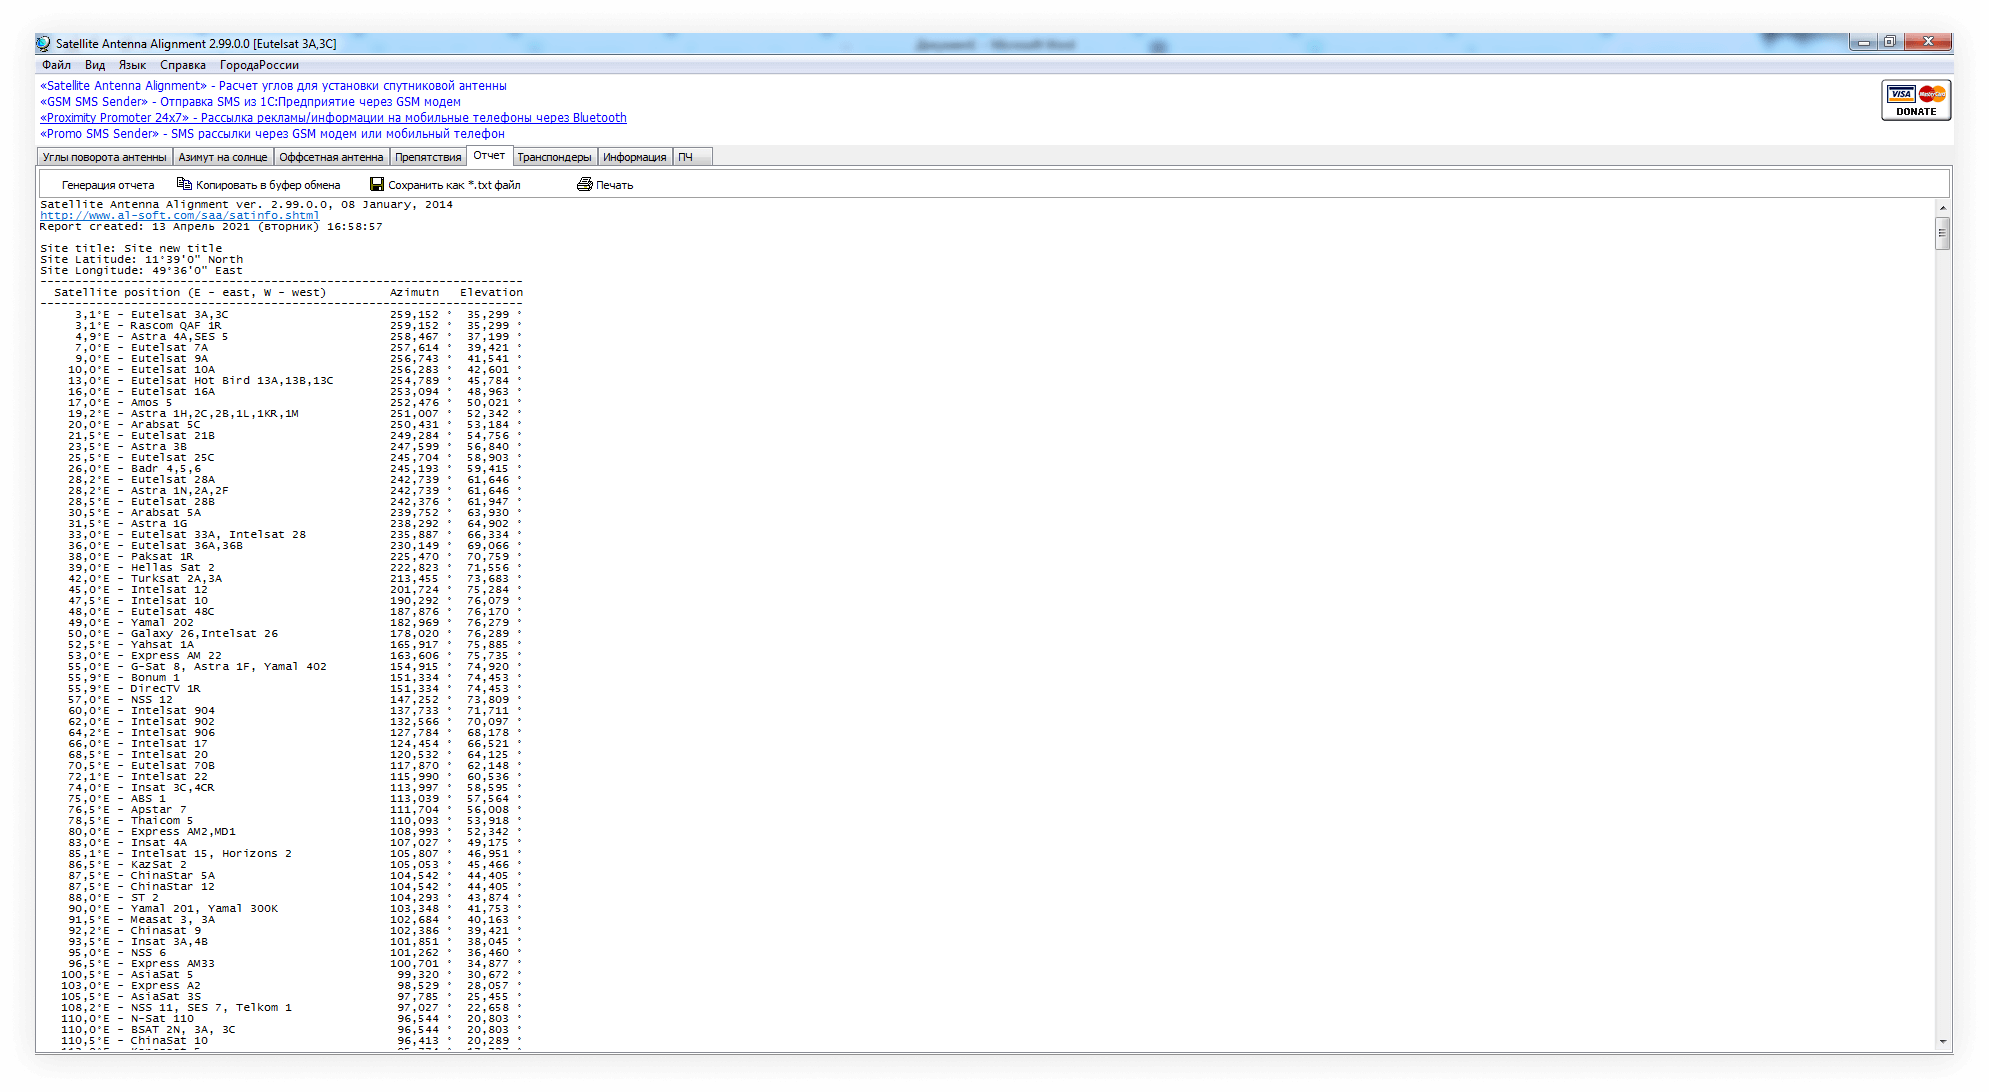Viewport: 1989px width, 1092px height.
Task: Open the Язык menu
Action: [132, 65]
